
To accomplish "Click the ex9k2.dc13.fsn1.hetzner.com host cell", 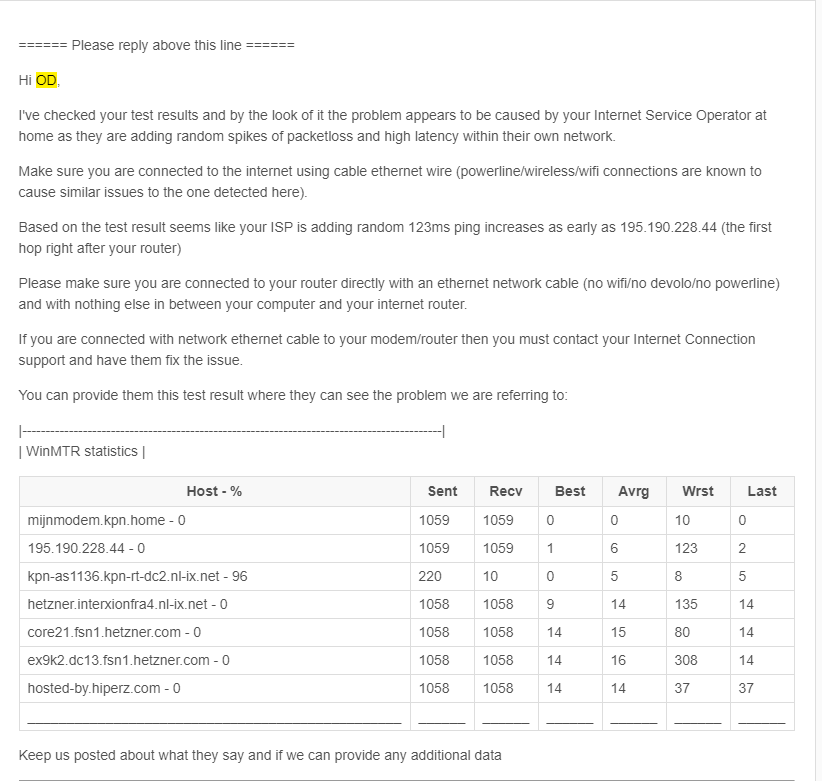I will tap(214, 660).
